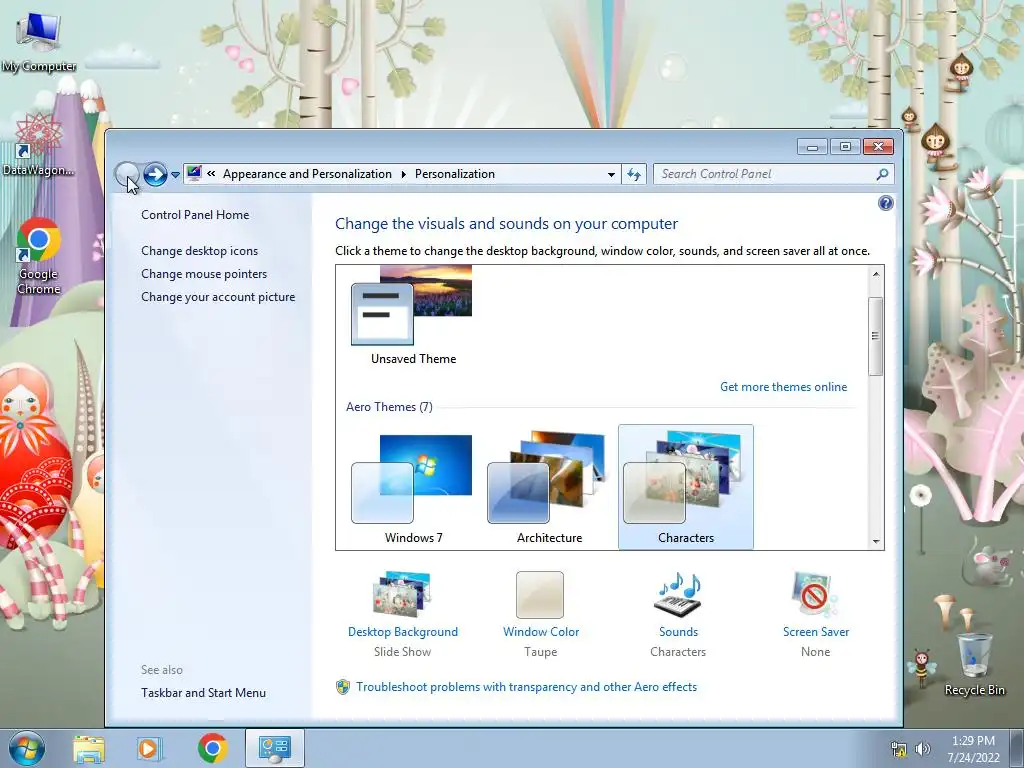Open Change mouse pointers link
1024x768 pixels.
[x=204, y=274]
